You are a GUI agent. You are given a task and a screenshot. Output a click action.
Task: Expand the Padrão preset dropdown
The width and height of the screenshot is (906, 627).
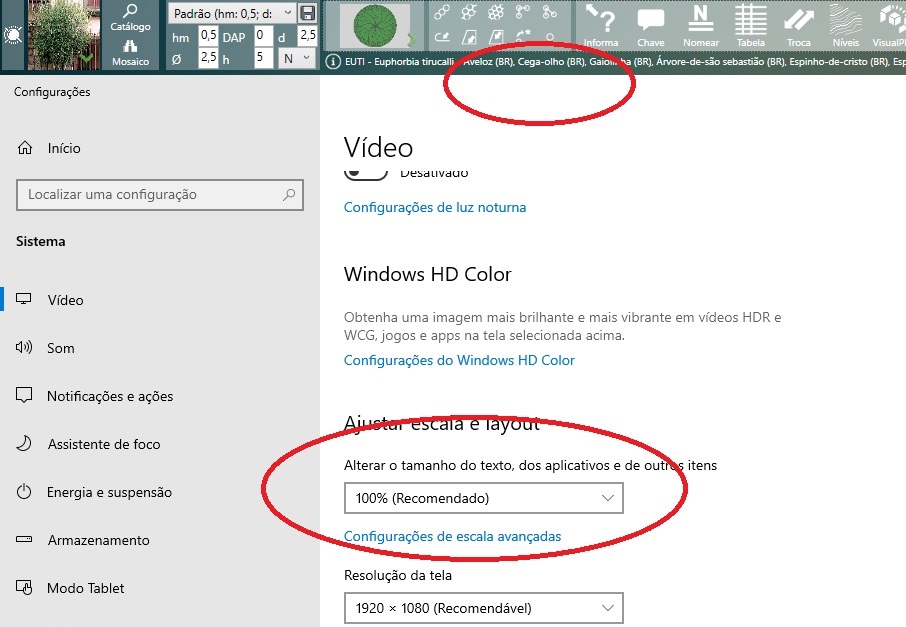[x=231, y=13]
